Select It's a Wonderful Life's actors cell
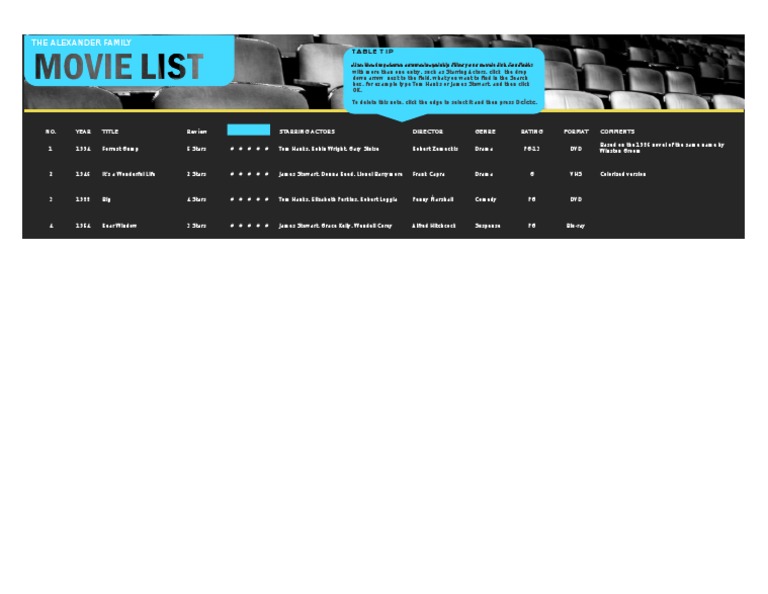 coord(340,174)
